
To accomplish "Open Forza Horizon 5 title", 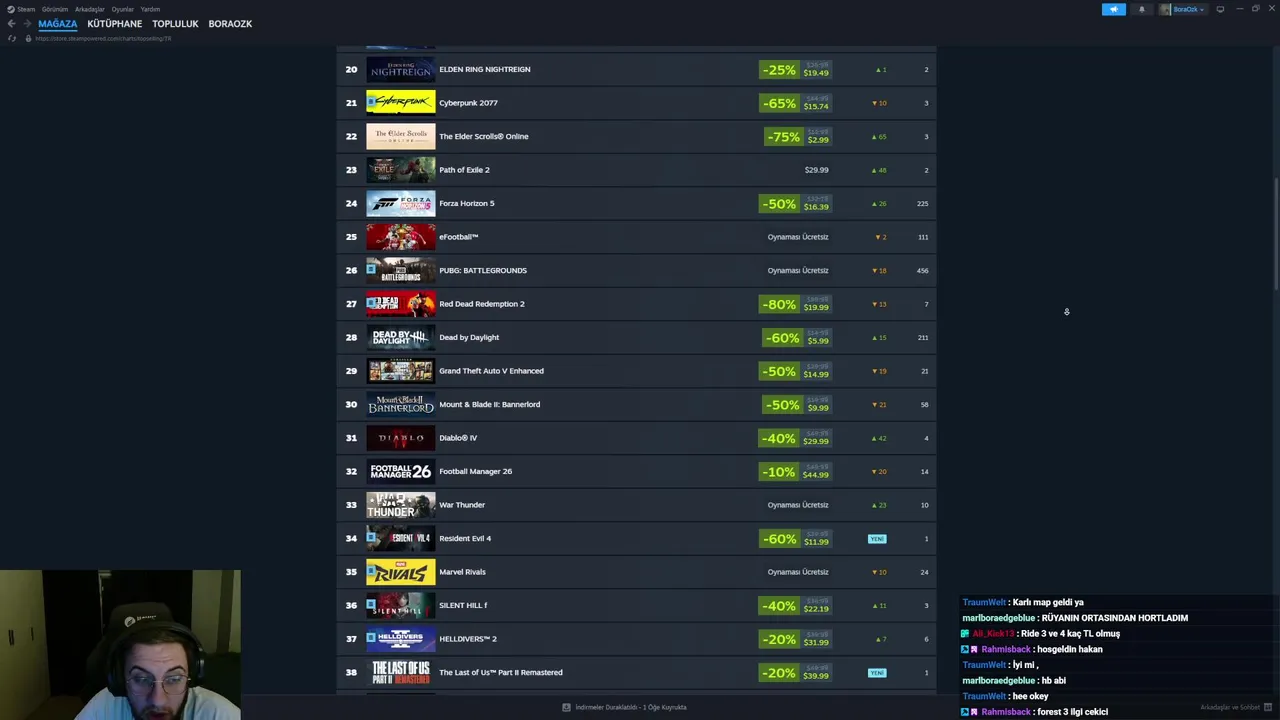I will click(x=467, y=203).
